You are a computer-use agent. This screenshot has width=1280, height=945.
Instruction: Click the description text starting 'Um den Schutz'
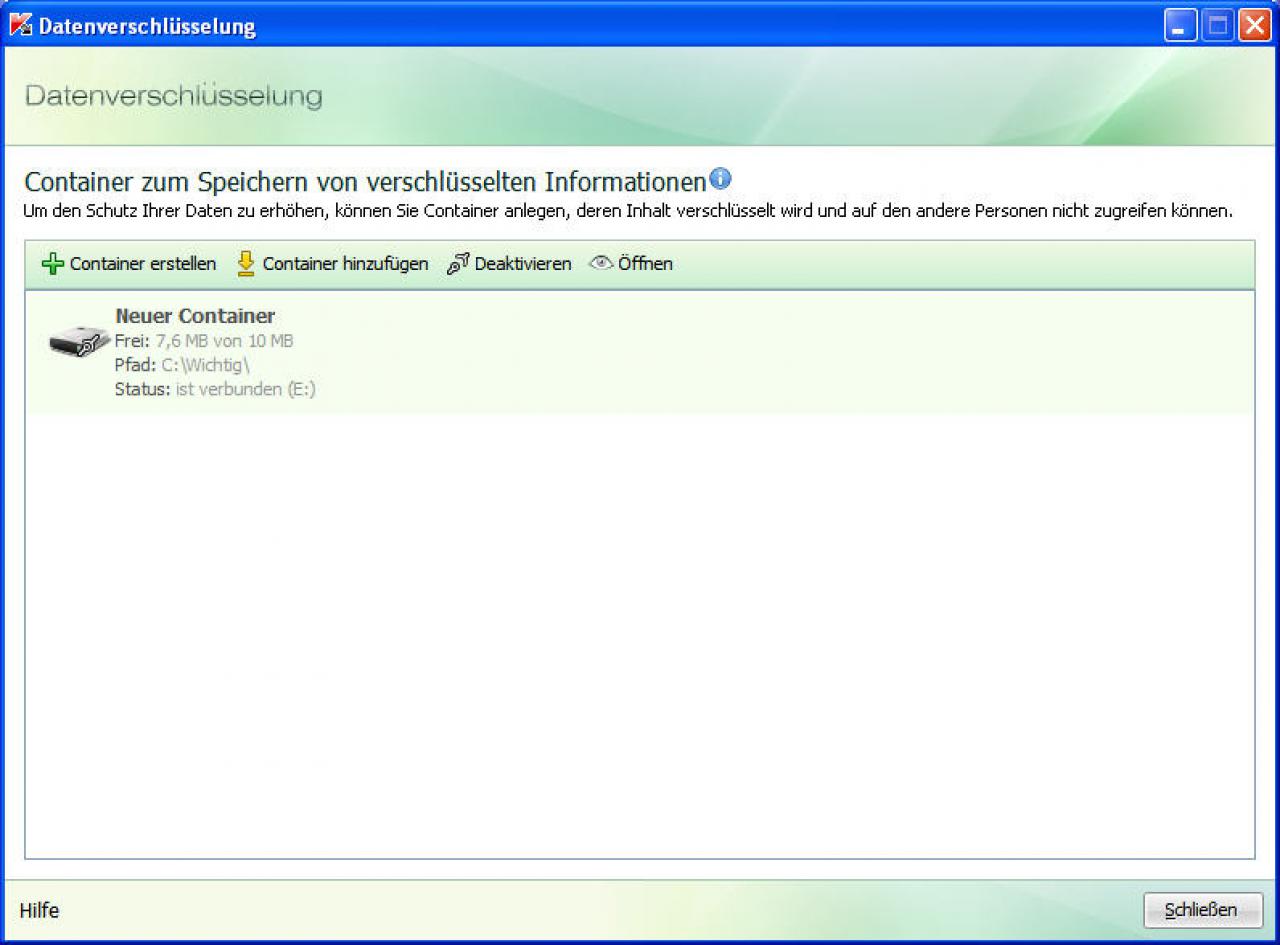(628, 212)
